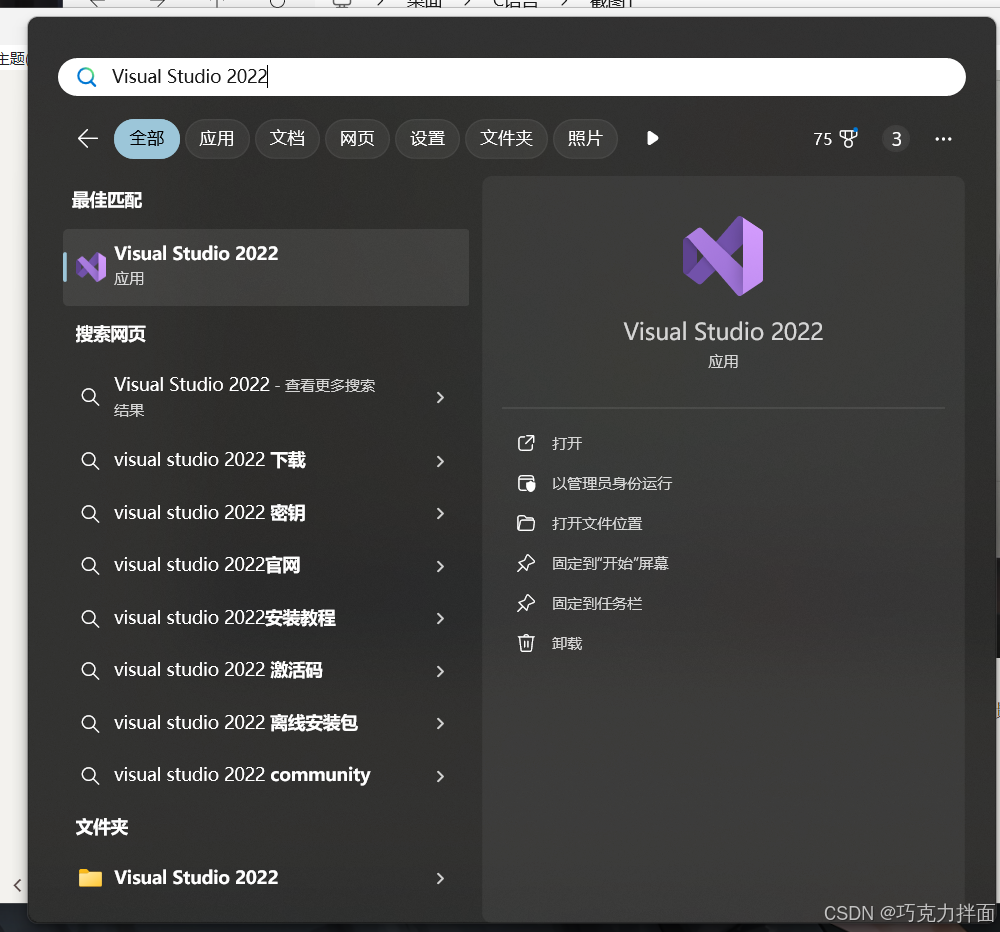The width and height of the screenshot is (1000, 932).
Task: Click the 打开文件位置 folder icon
Action: (x=526, y=523)
